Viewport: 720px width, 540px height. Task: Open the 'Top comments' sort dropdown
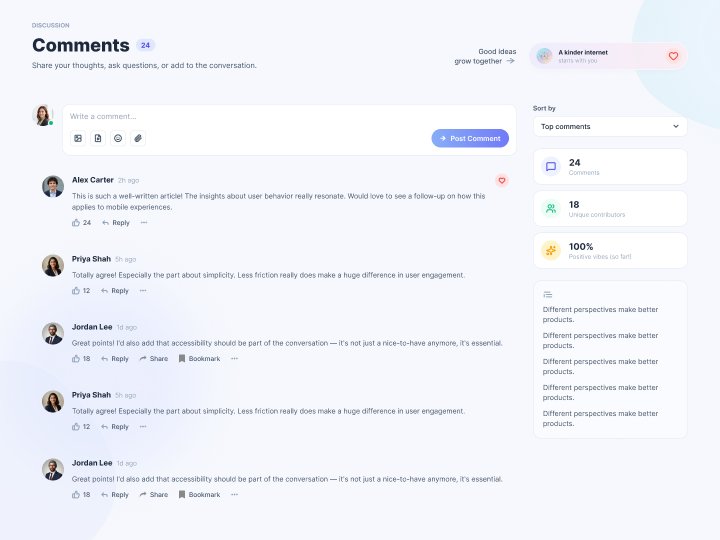(x=610, y=126)
